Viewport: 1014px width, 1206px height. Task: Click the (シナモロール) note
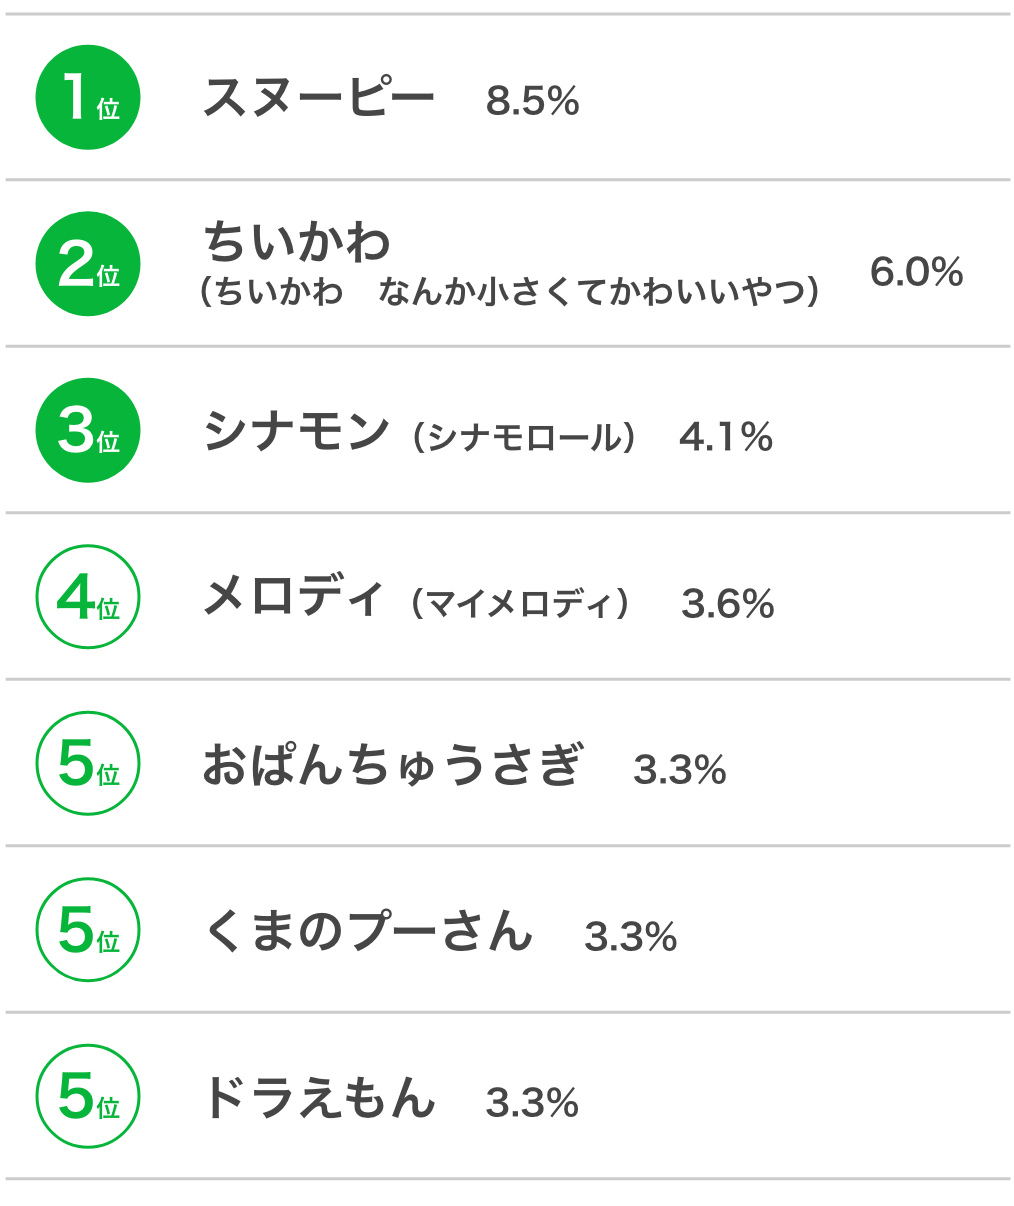point(525,437)
